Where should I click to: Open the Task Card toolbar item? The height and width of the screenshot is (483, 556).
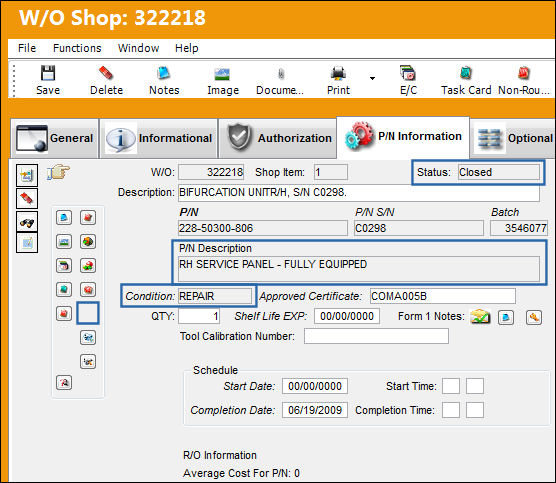pos(466,80)
